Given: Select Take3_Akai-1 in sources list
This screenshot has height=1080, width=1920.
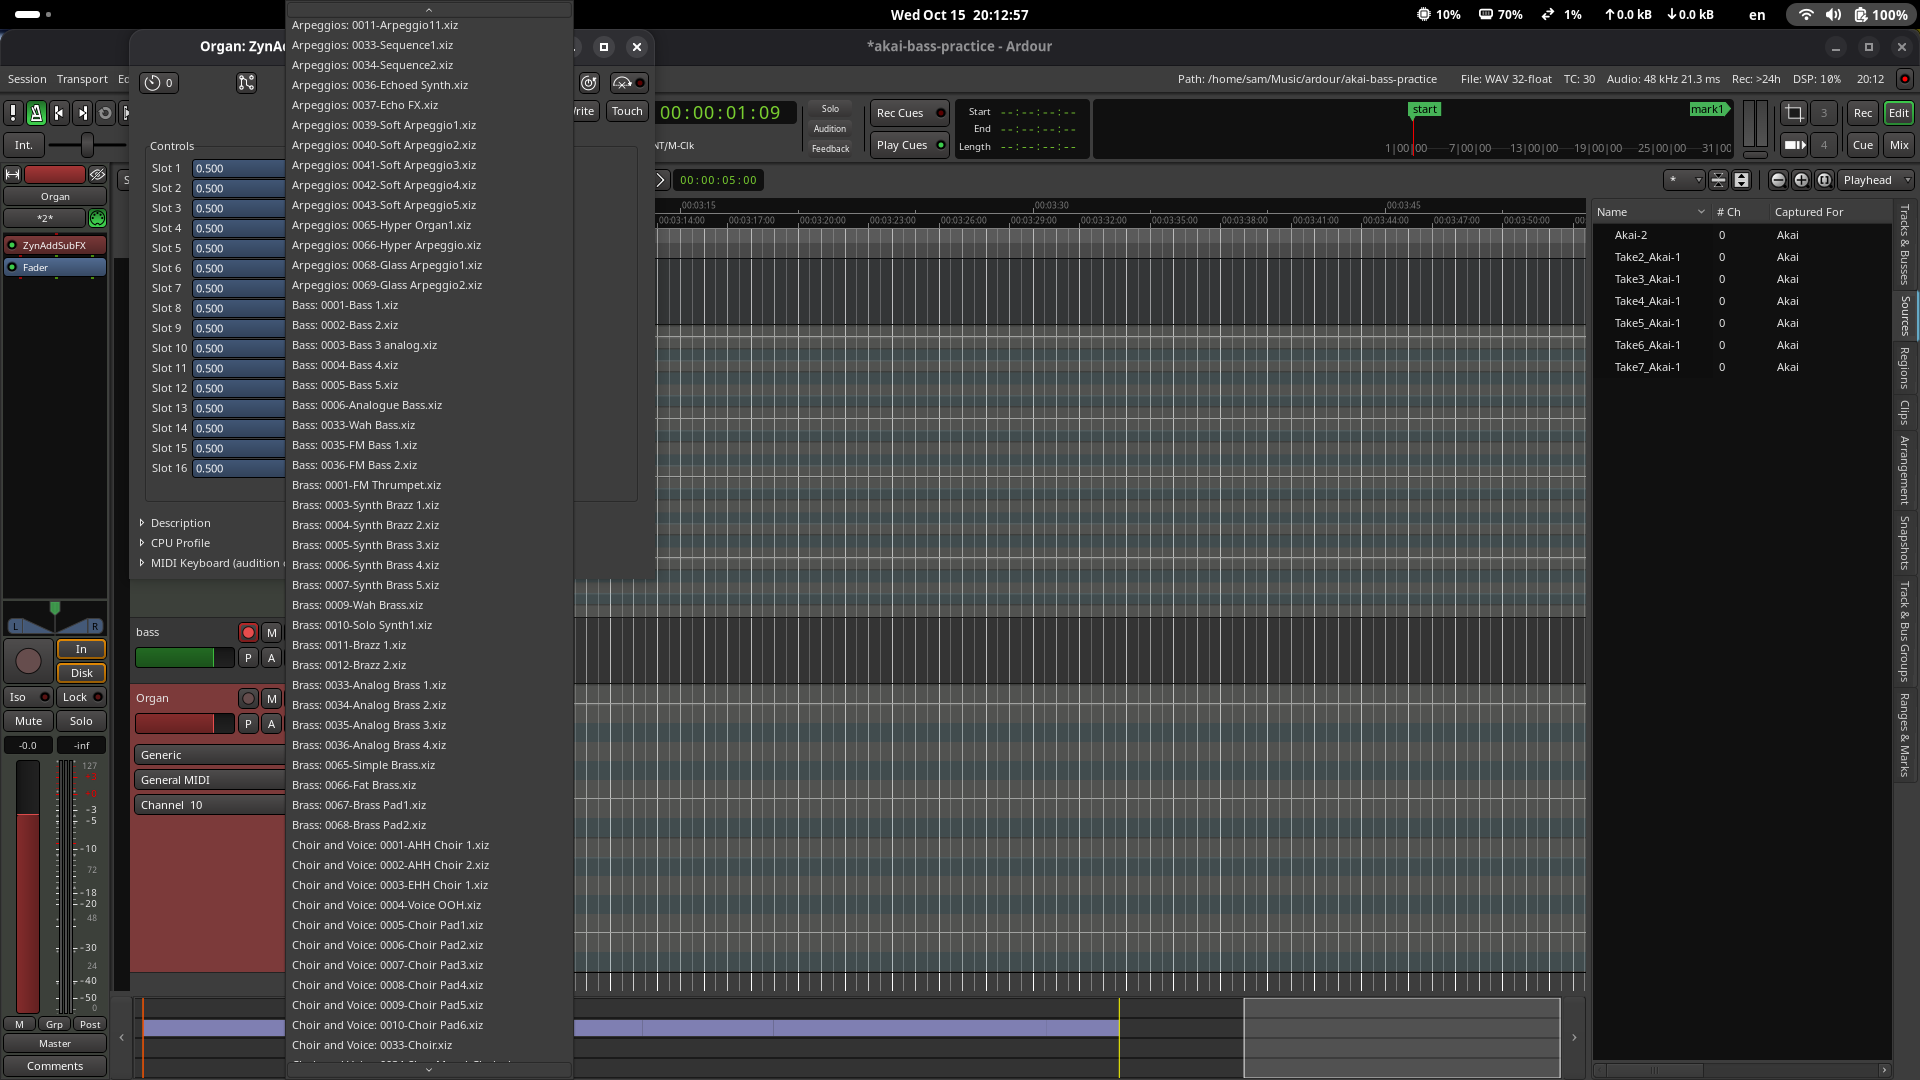Looking at the screenshot, I should [1646, 279].
